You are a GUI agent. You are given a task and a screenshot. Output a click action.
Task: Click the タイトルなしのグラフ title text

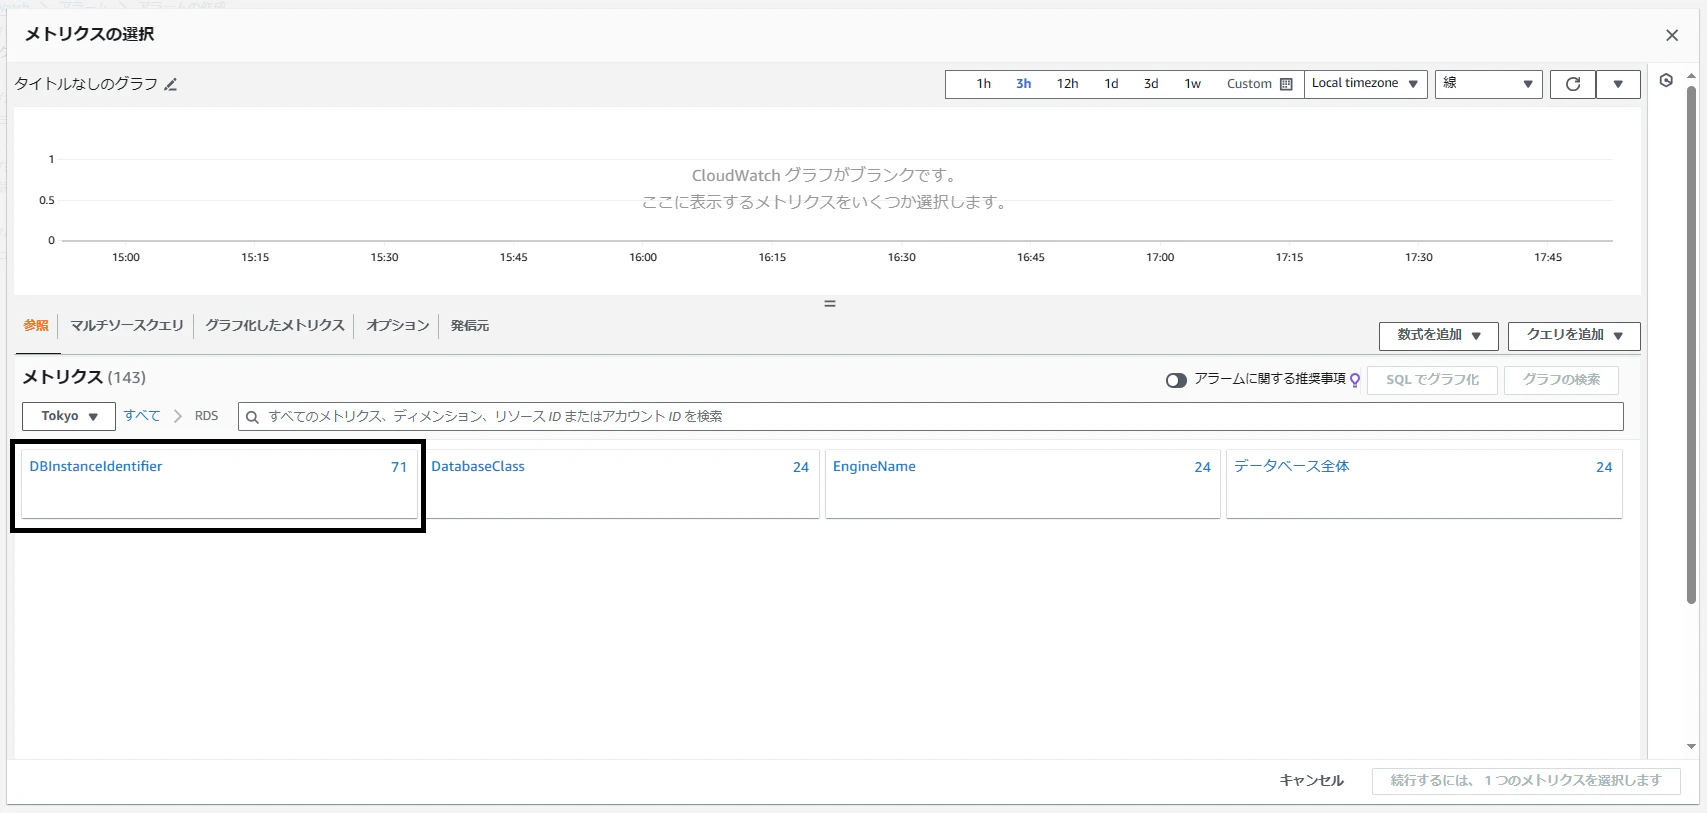point(86,84)
